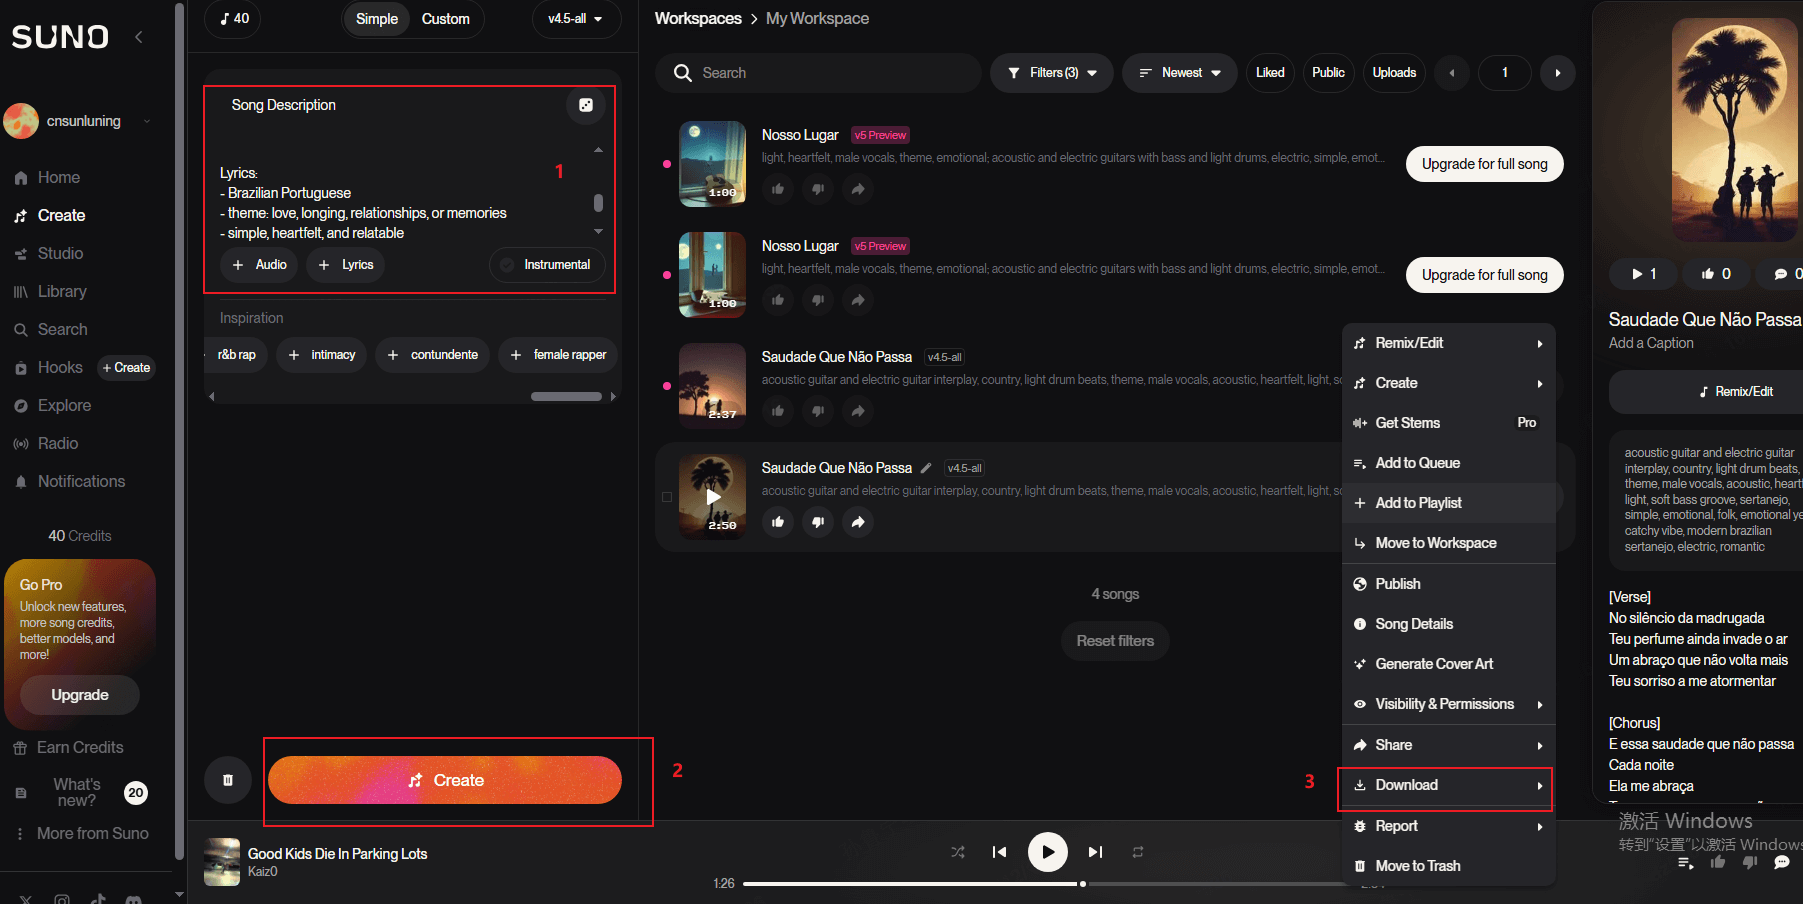
Task: Enable the Liked filter
Action: (x=1269, y=72)
